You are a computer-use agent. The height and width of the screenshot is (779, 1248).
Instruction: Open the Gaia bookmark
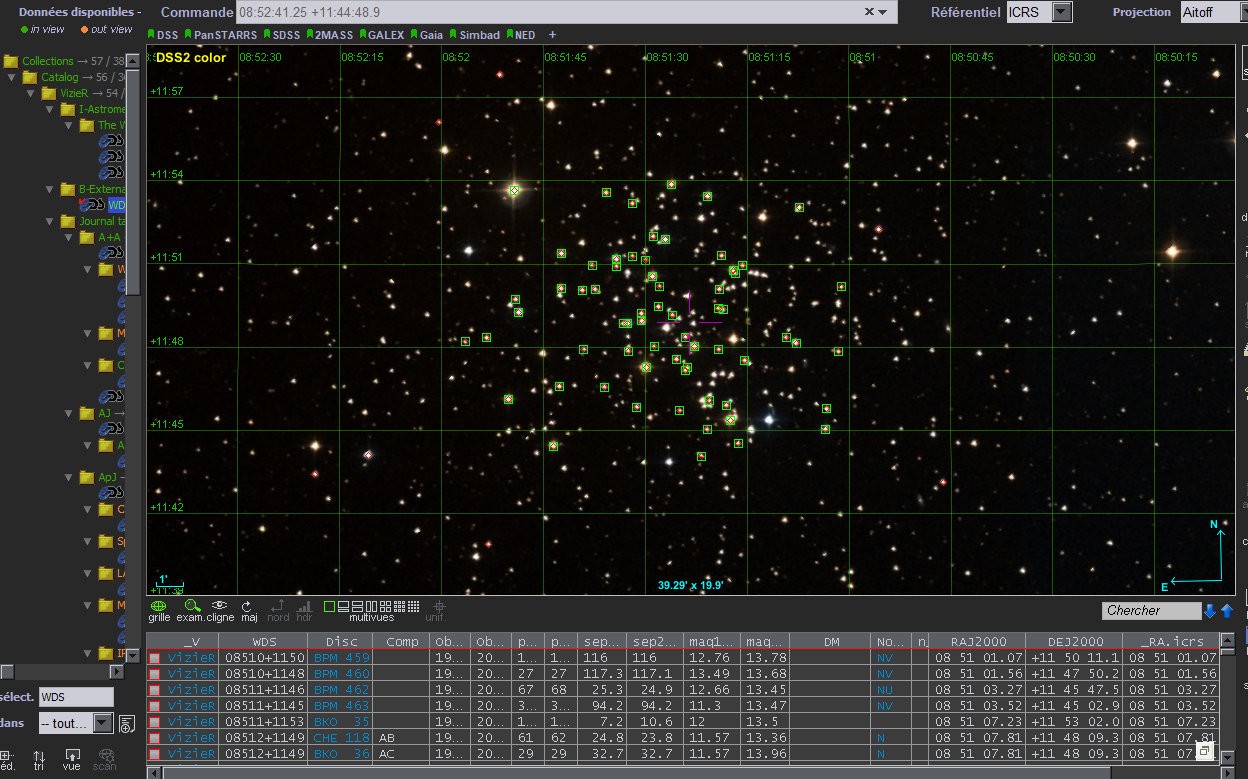427,35
